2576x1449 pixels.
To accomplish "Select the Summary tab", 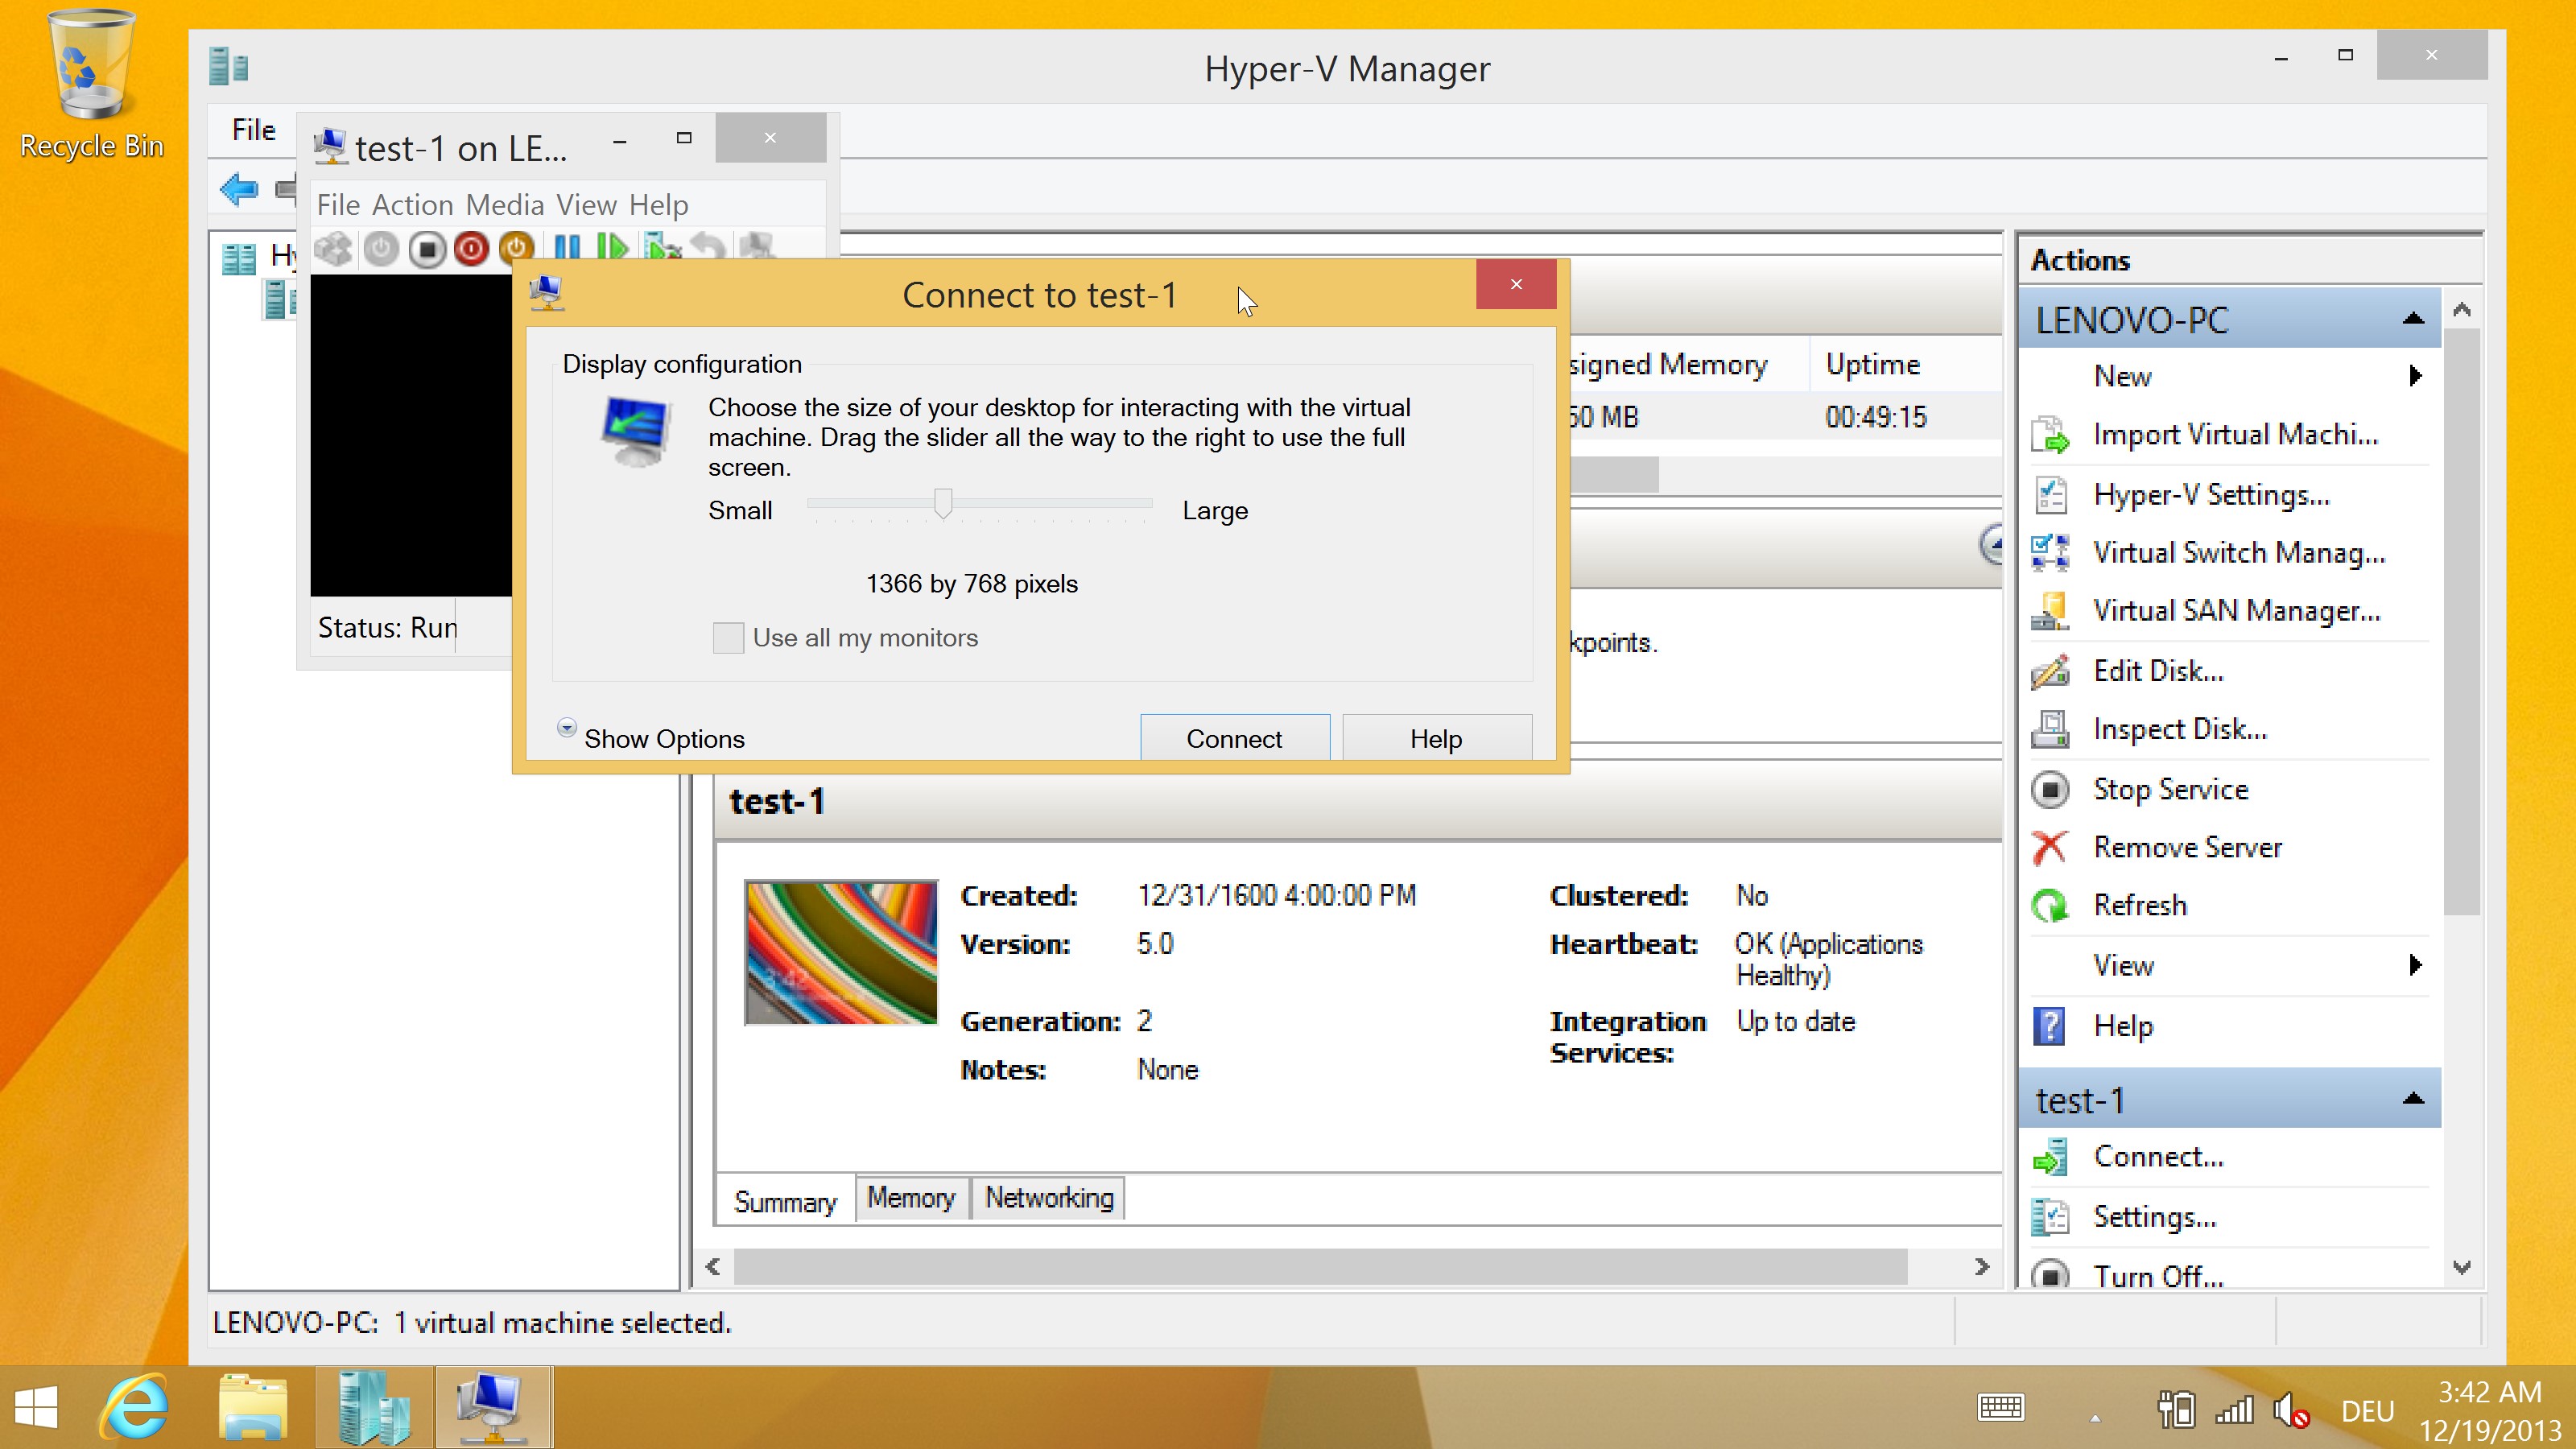I will 785,1202.
